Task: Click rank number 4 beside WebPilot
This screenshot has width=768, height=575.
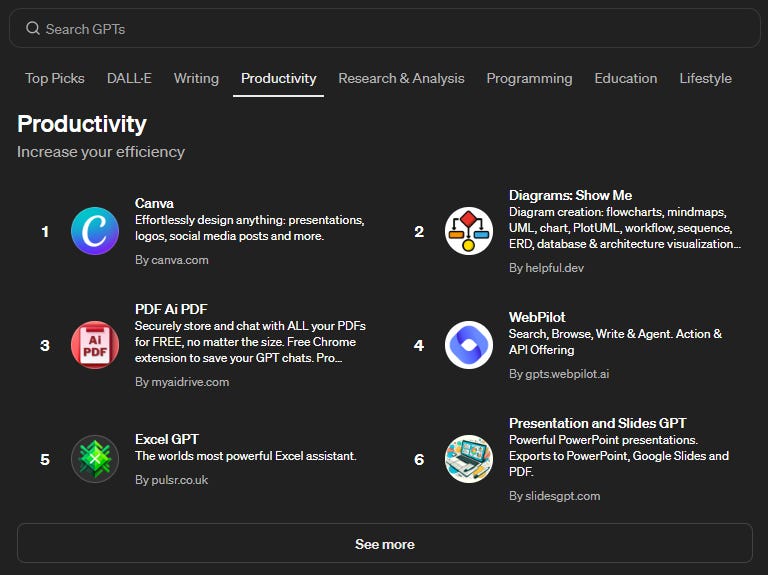Action: 419,345
